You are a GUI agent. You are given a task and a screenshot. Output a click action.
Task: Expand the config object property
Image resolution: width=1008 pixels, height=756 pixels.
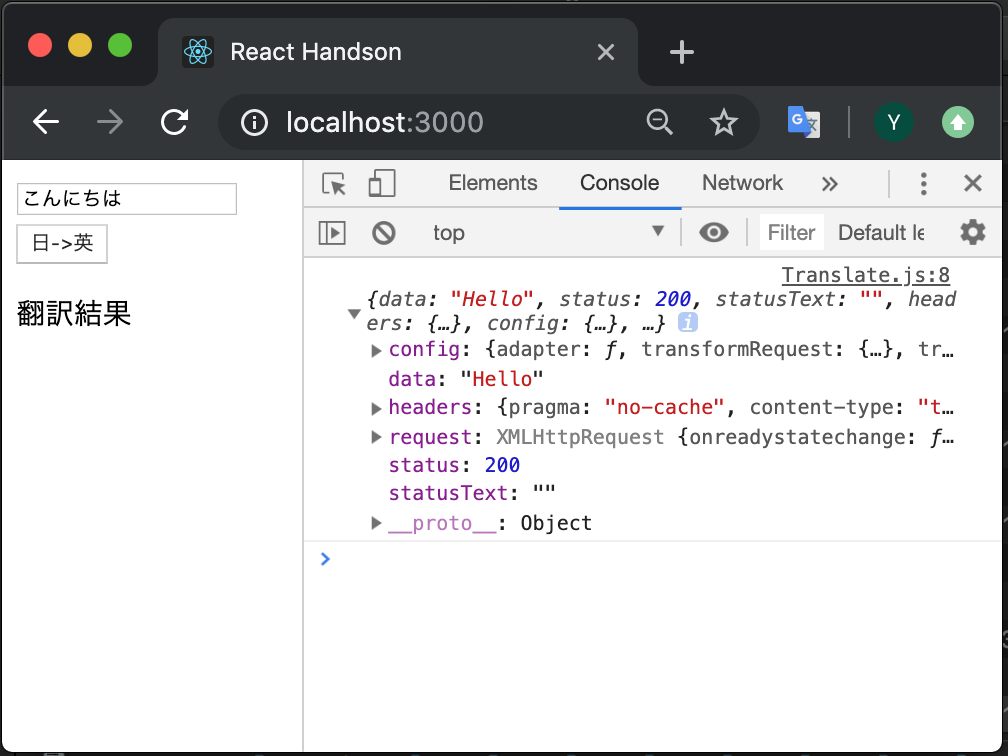[376, 351]
